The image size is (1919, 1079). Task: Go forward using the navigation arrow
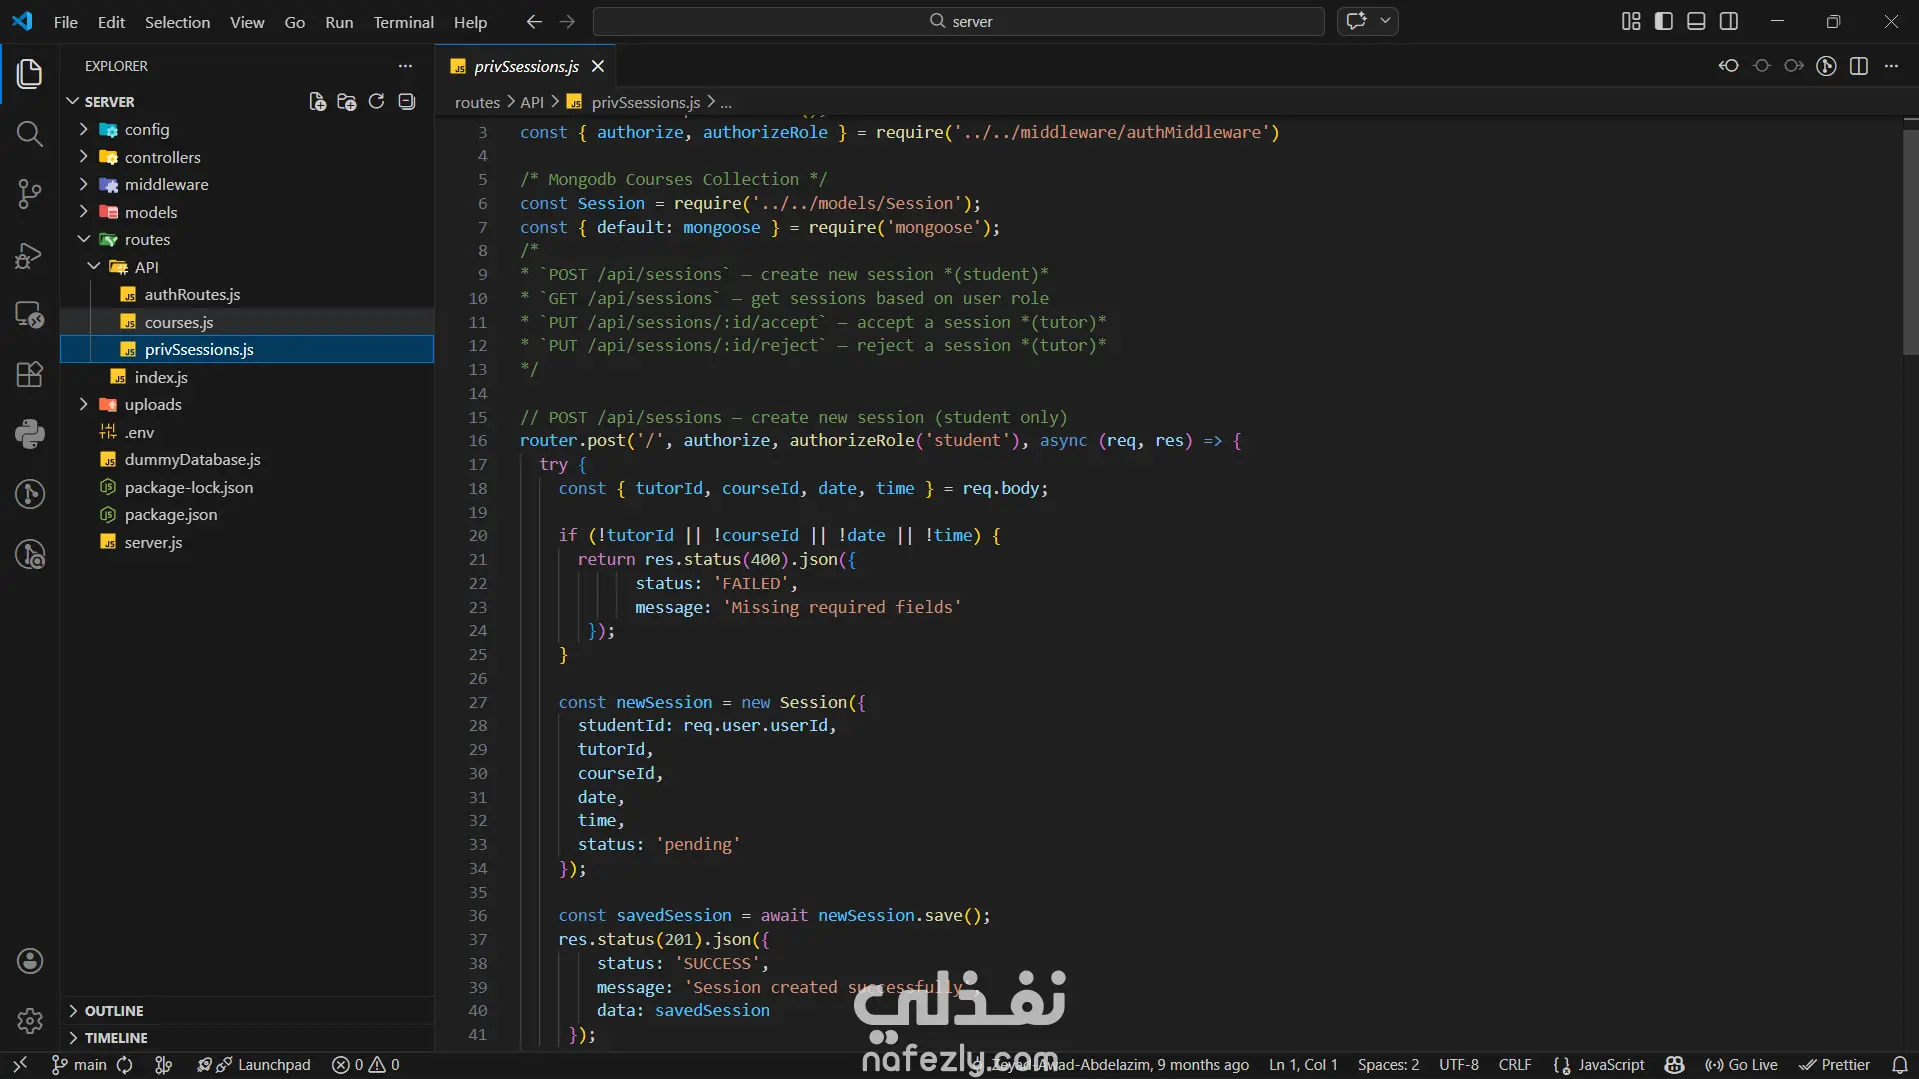tap(567, 21)
